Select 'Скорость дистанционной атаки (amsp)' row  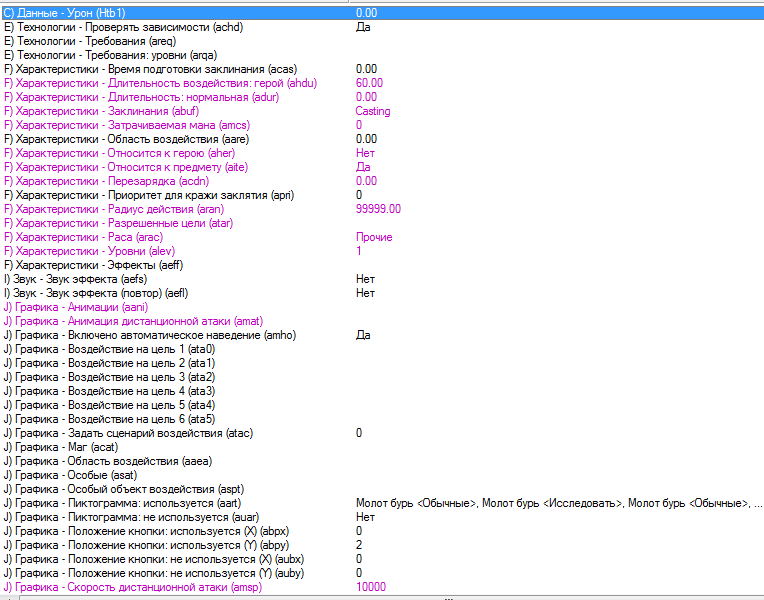click(382, 588)
